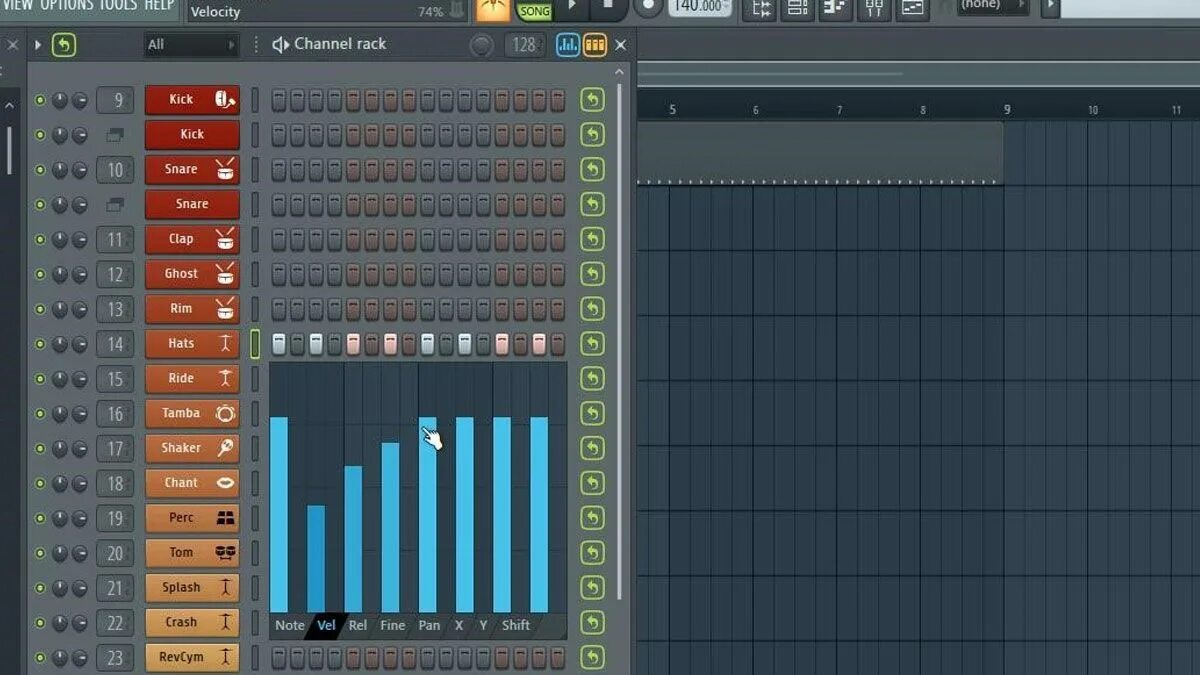Click the Channel rack vertical scrollbar
This screenshot has width=1200, height=675.
[620, 340]
